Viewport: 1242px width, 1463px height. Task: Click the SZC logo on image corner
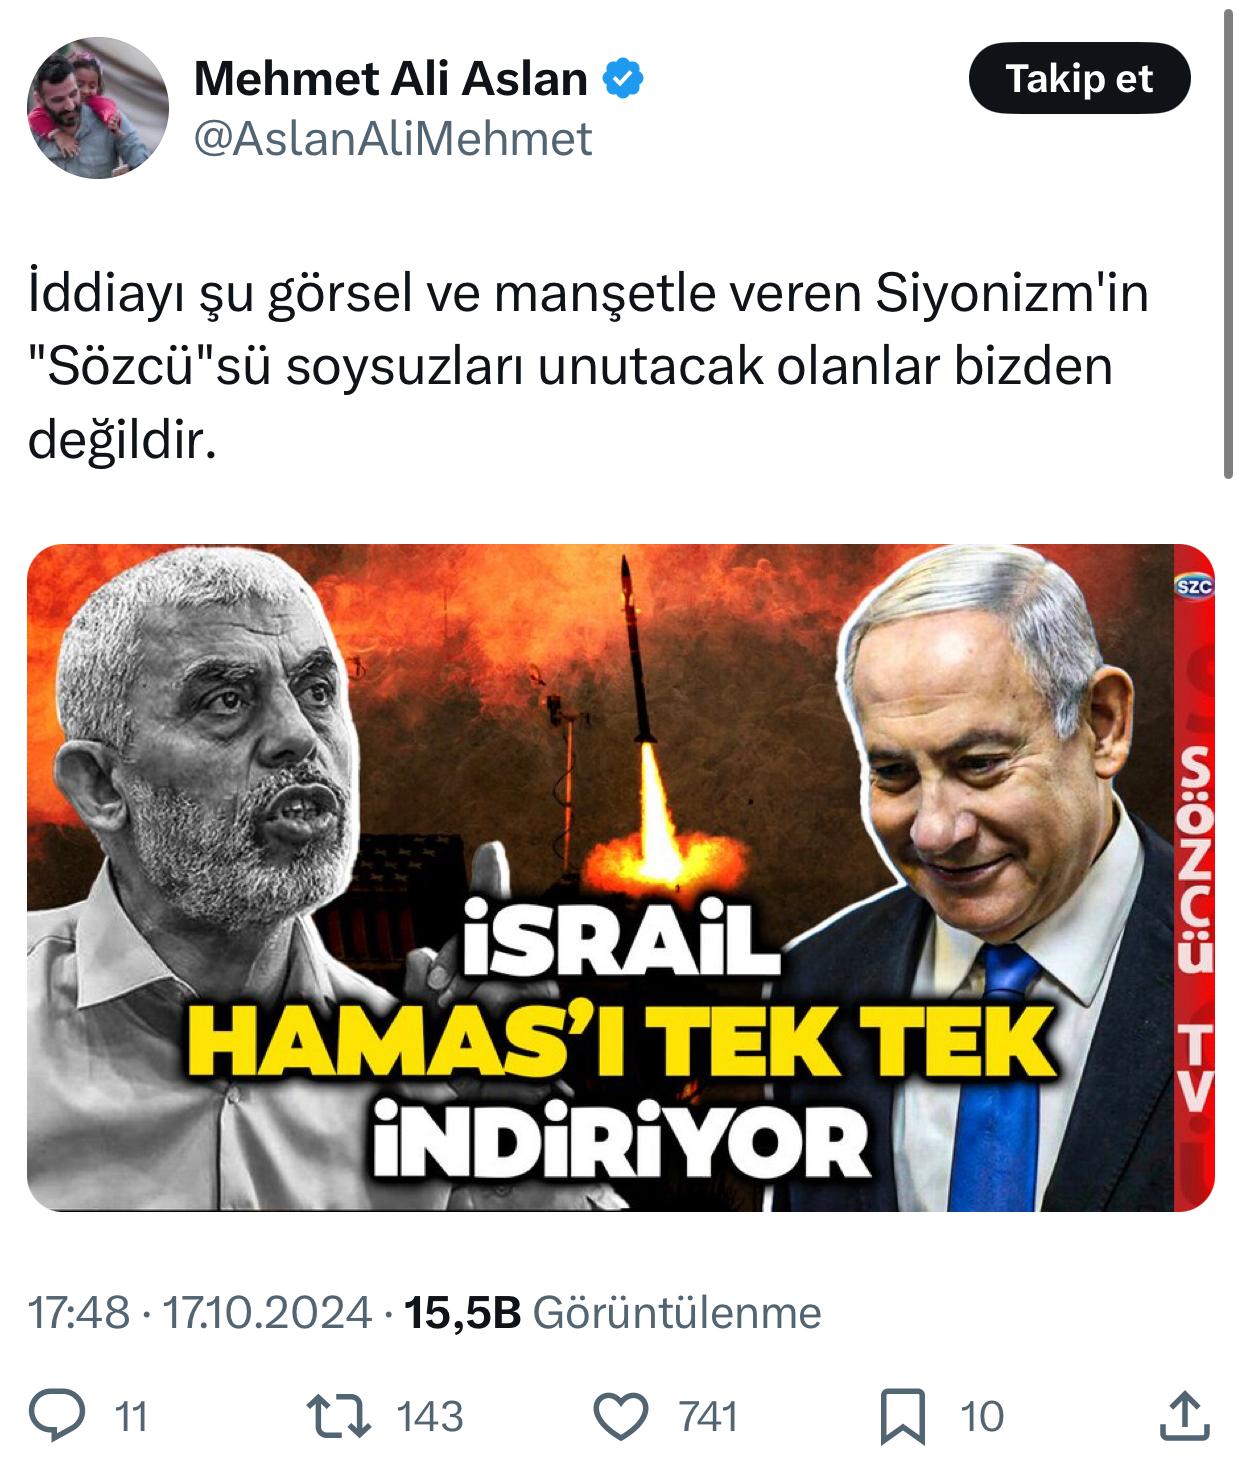pos(1194,587)
